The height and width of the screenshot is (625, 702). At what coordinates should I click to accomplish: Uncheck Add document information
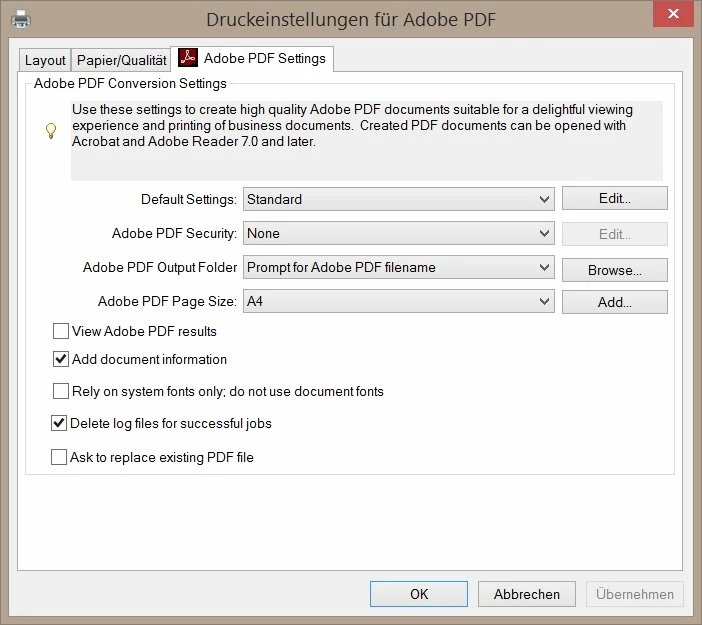point(61,359)
